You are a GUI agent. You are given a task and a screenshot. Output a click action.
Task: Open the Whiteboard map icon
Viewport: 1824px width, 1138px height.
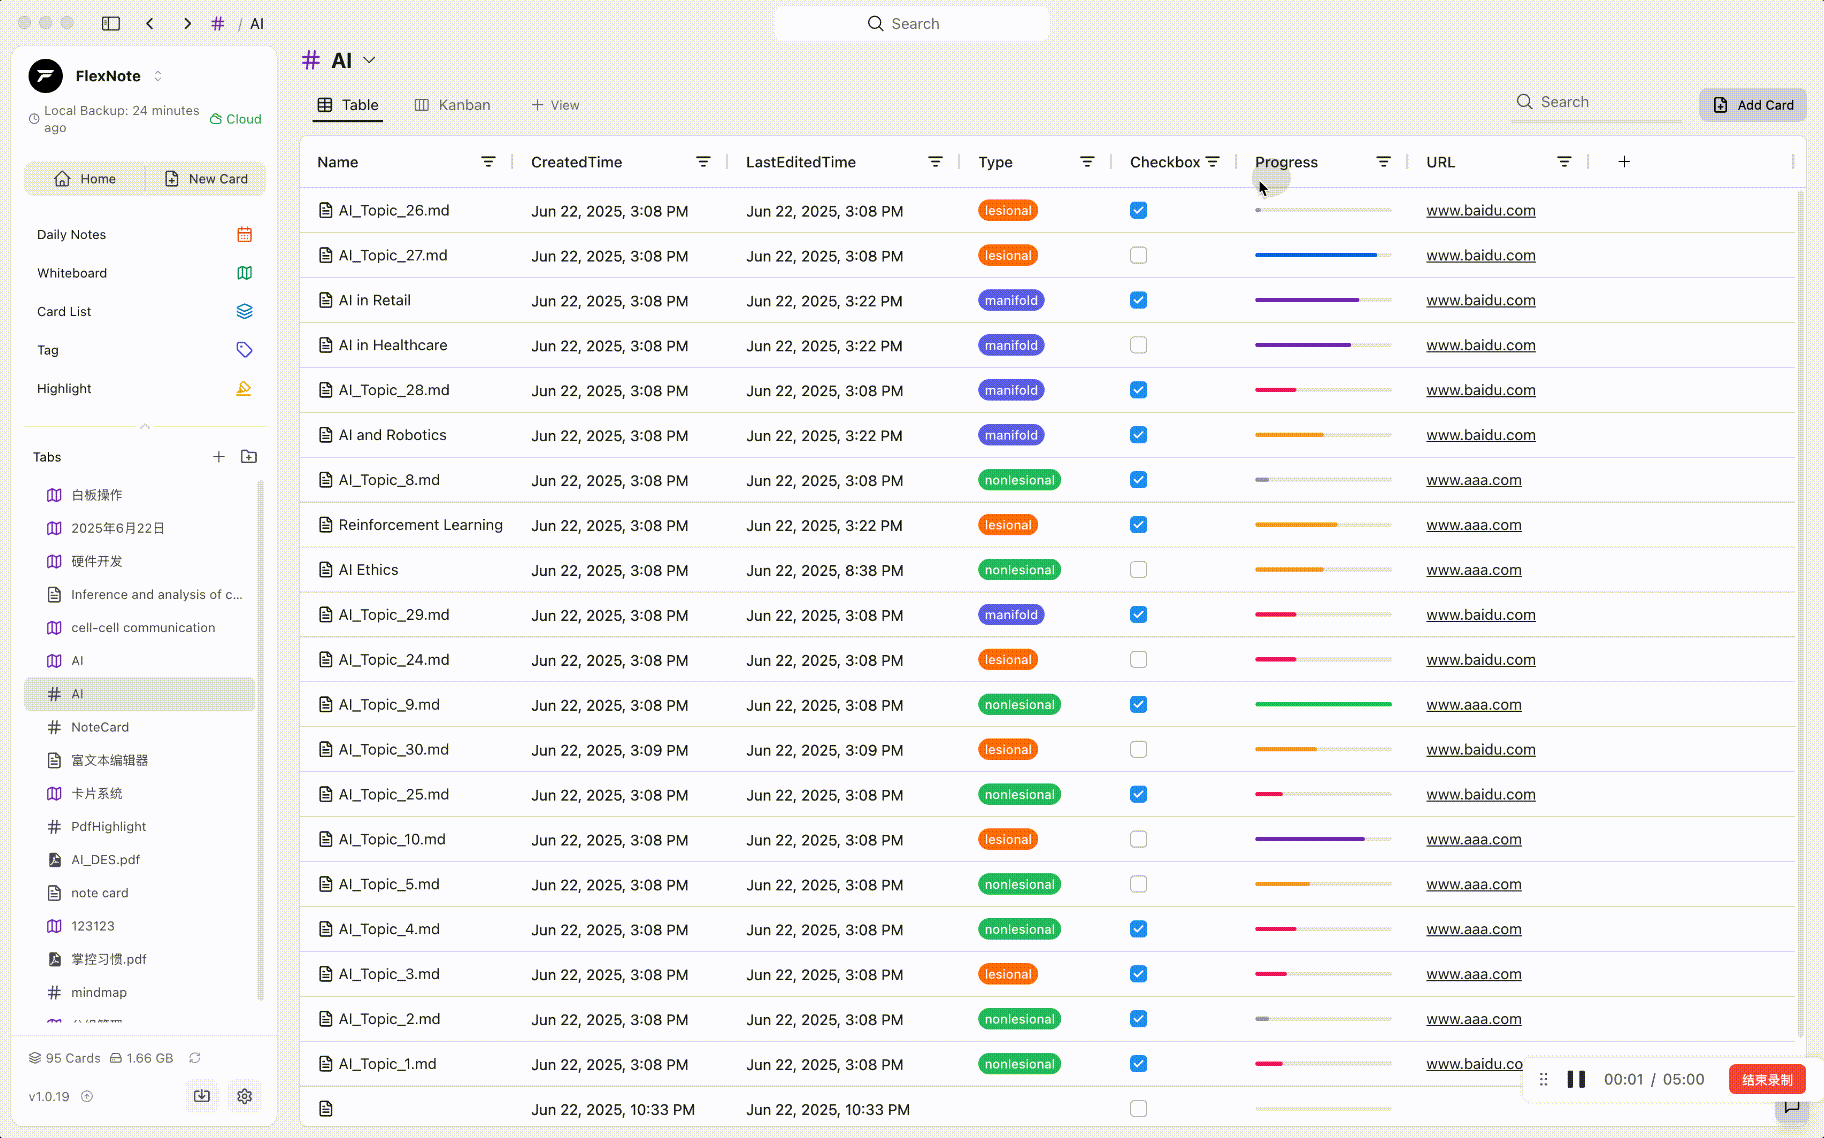click(244, 273)
